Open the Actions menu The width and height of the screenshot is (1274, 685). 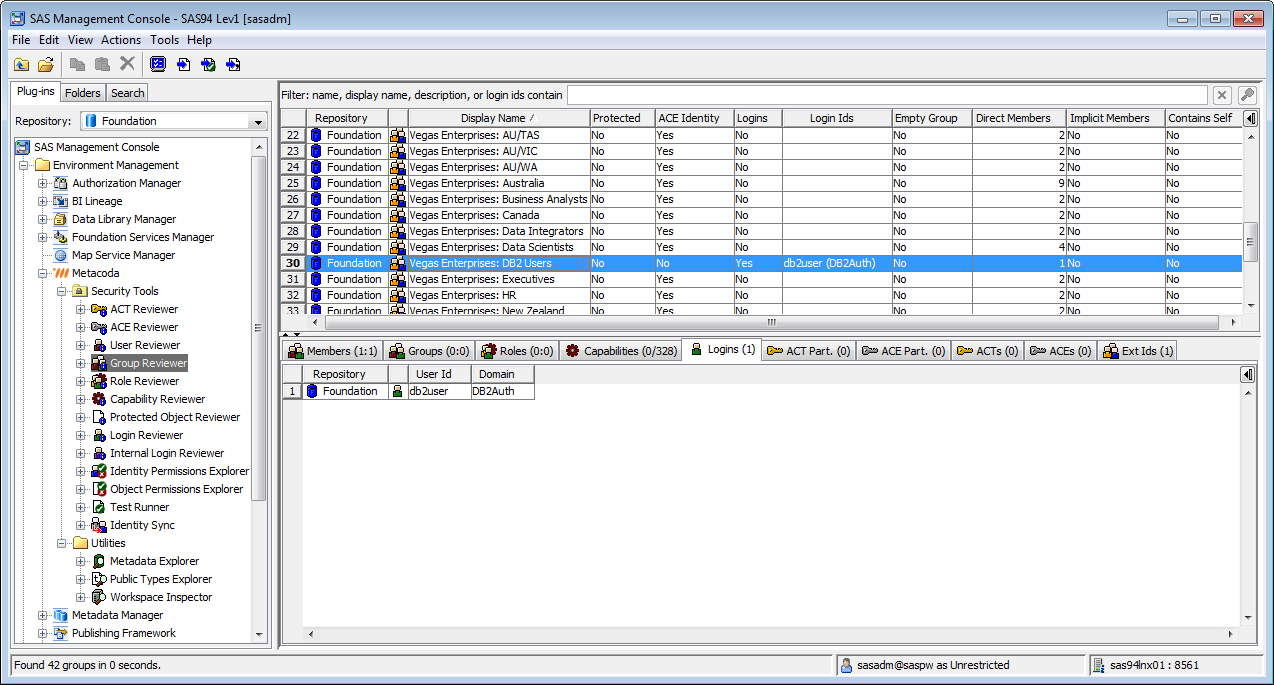[121, 40]
